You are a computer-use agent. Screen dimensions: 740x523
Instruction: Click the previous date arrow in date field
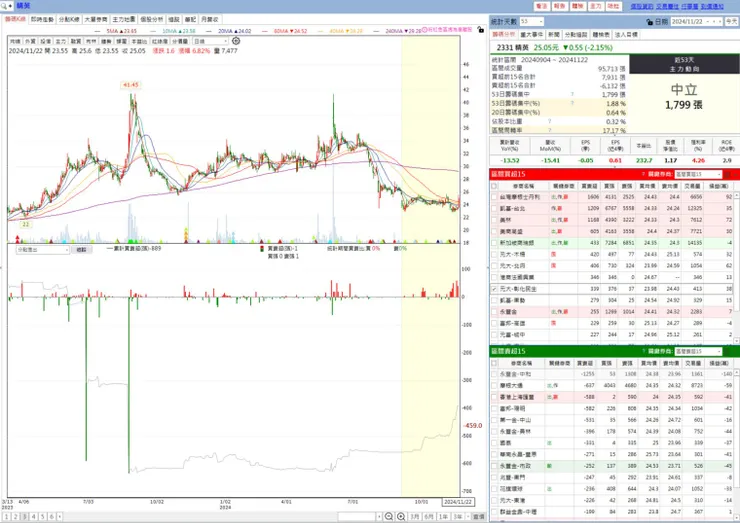(x=714, y=22)
